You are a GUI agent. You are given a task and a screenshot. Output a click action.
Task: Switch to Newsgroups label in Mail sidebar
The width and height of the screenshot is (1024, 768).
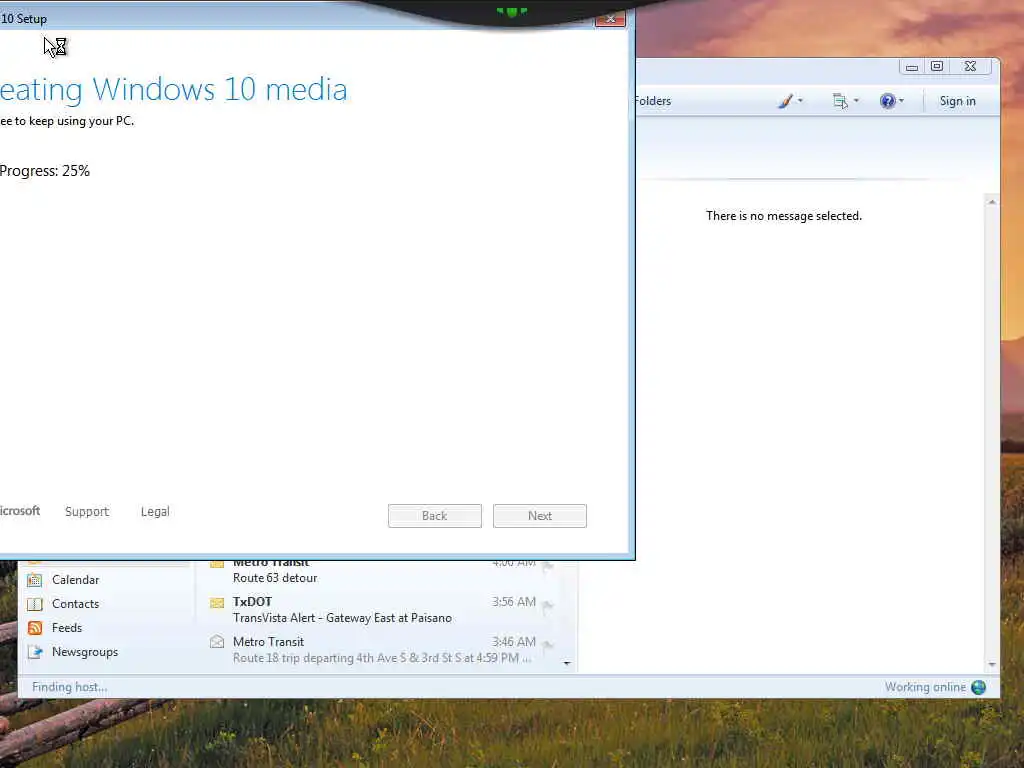tap(85, 652)
